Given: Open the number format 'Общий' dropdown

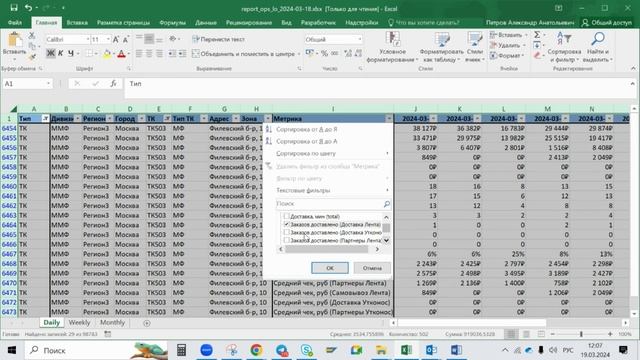Looking at the screenshot, I should (x=360, y=40).
